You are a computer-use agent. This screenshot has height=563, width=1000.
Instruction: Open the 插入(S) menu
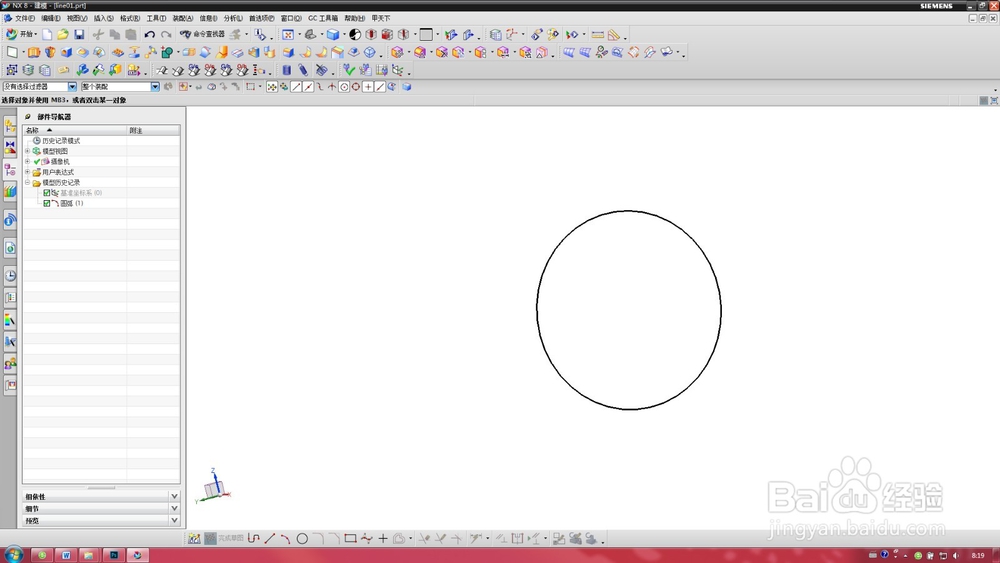pos(103,18)
